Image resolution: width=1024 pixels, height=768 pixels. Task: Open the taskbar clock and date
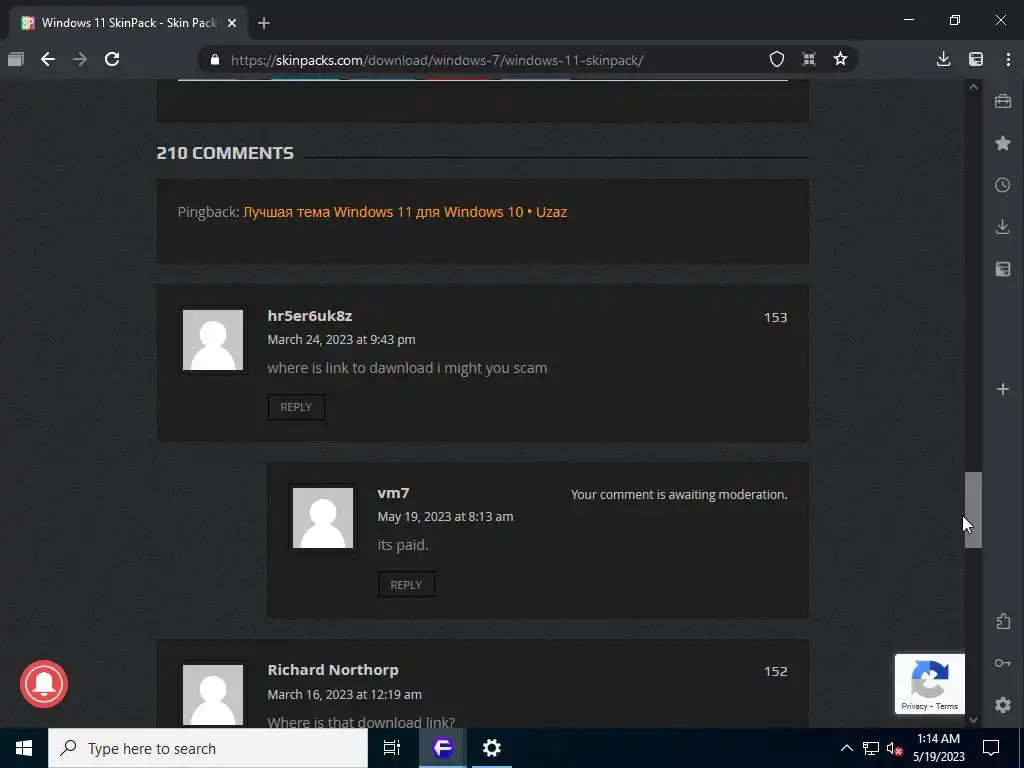(938, 748)
